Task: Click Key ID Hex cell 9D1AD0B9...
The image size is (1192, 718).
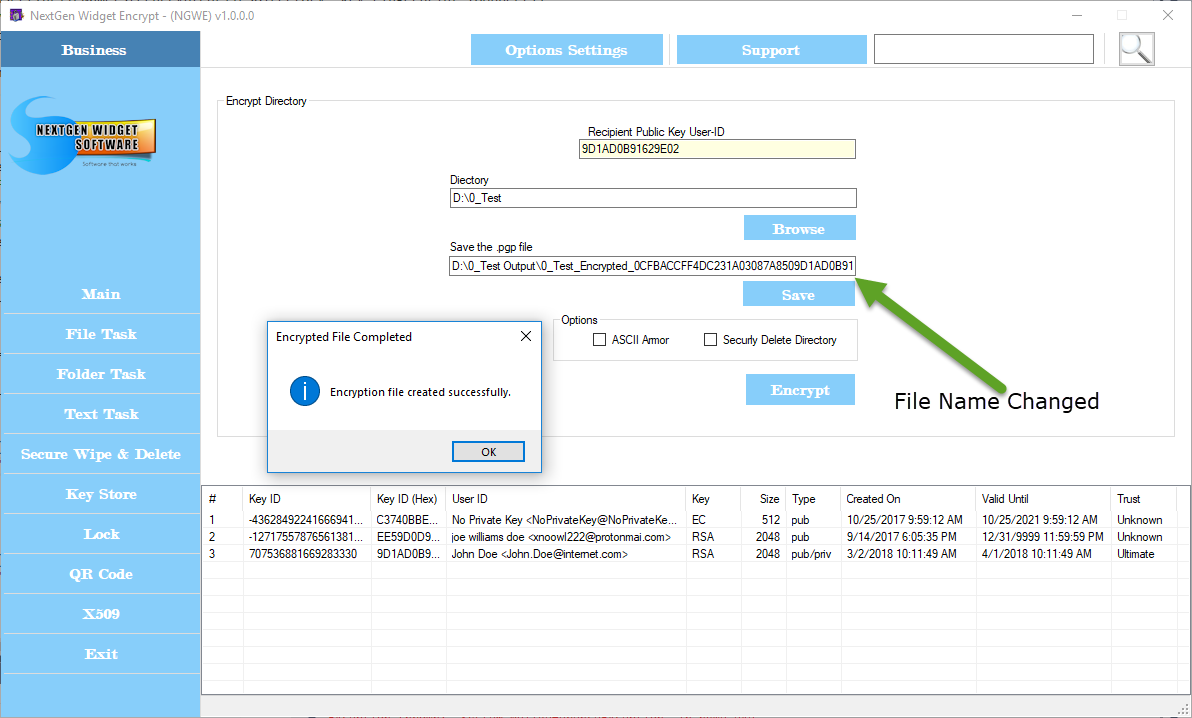Action: [407, 554]
